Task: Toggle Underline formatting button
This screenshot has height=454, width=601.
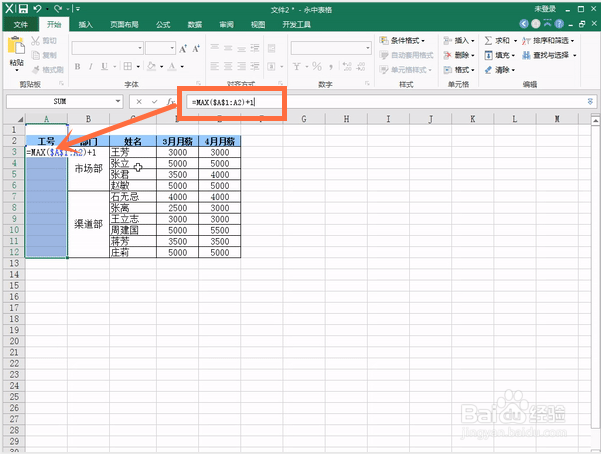Action: coord(104,67)
